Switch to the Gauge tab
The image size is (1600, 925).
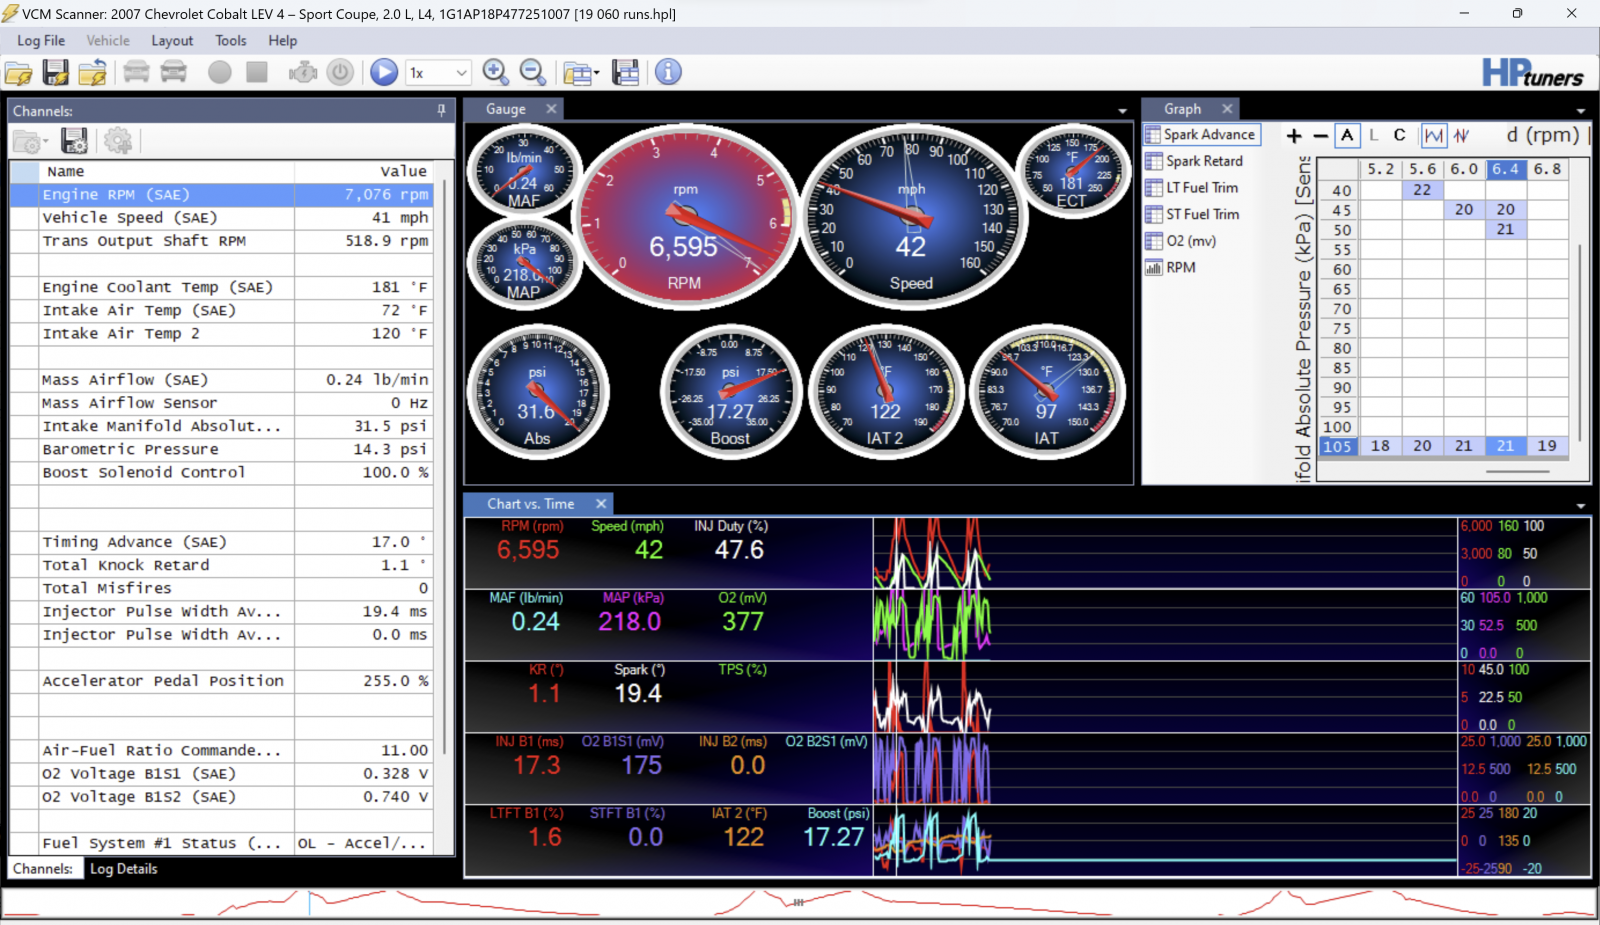coord(506,109)
